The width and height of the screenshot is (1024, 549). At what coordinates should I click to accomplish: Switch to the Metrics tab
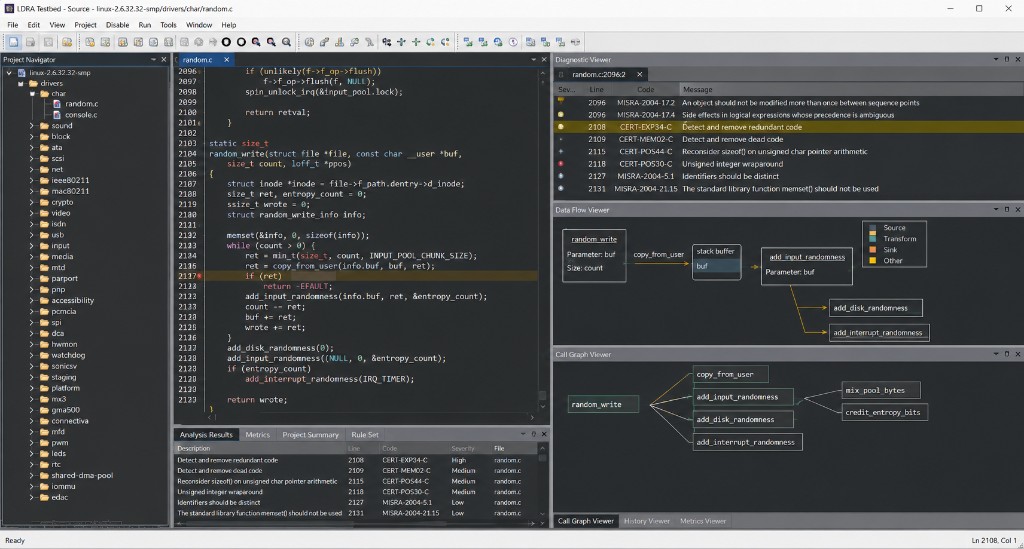click(x=257, y=435)
